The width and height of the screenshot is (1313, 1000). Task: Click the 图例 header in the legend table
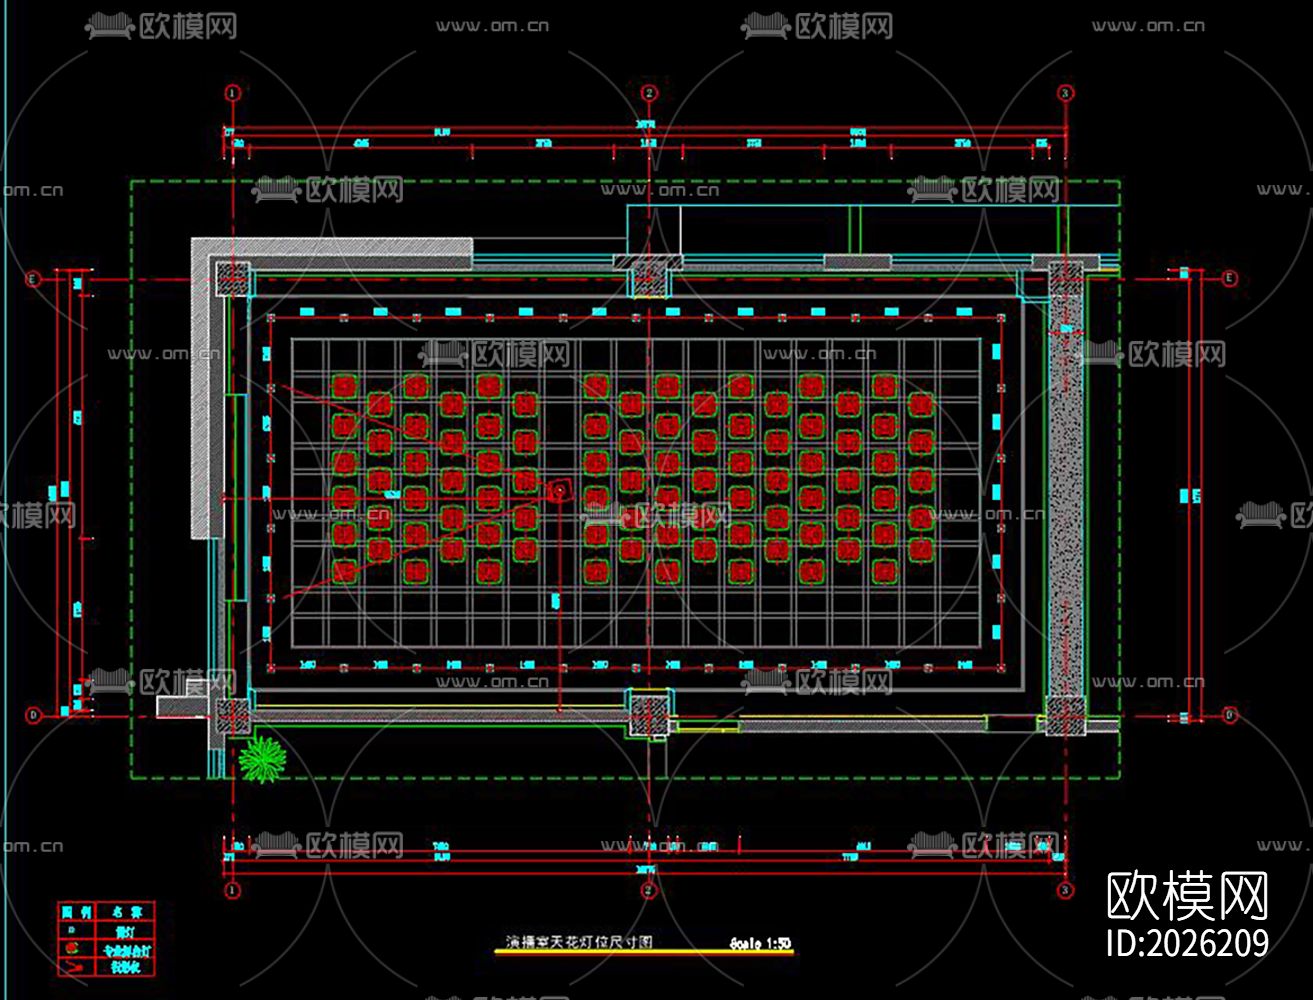[76, 912]
